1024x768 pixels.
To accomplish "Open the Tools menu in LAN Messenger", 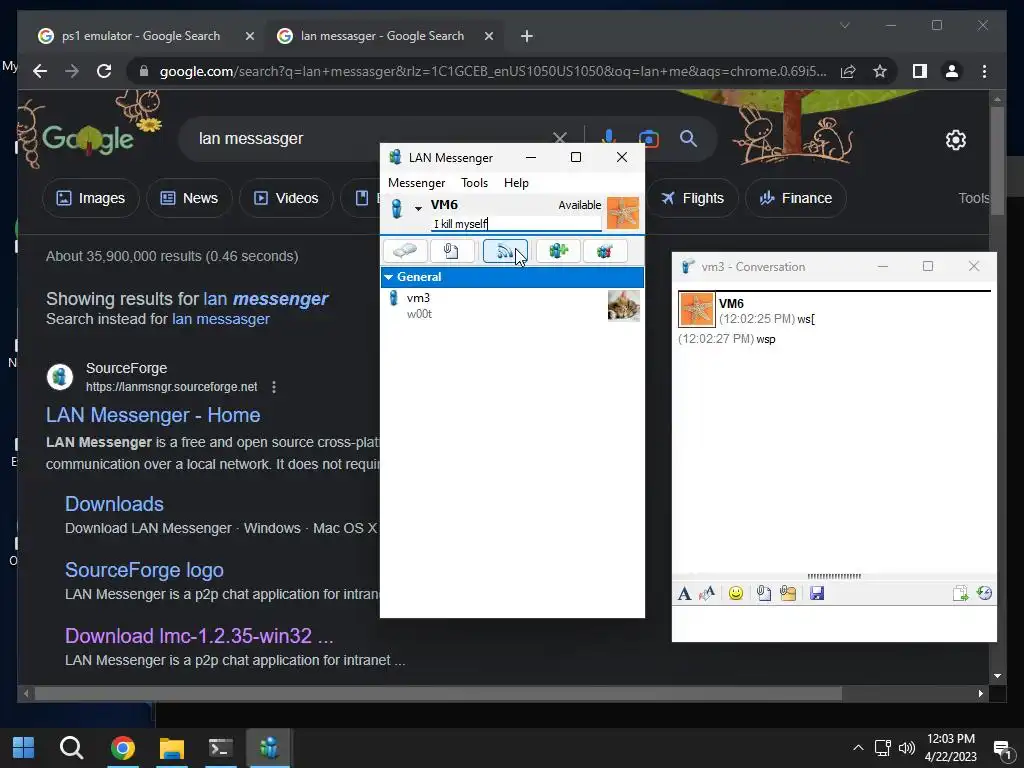I will click(474, 183).
